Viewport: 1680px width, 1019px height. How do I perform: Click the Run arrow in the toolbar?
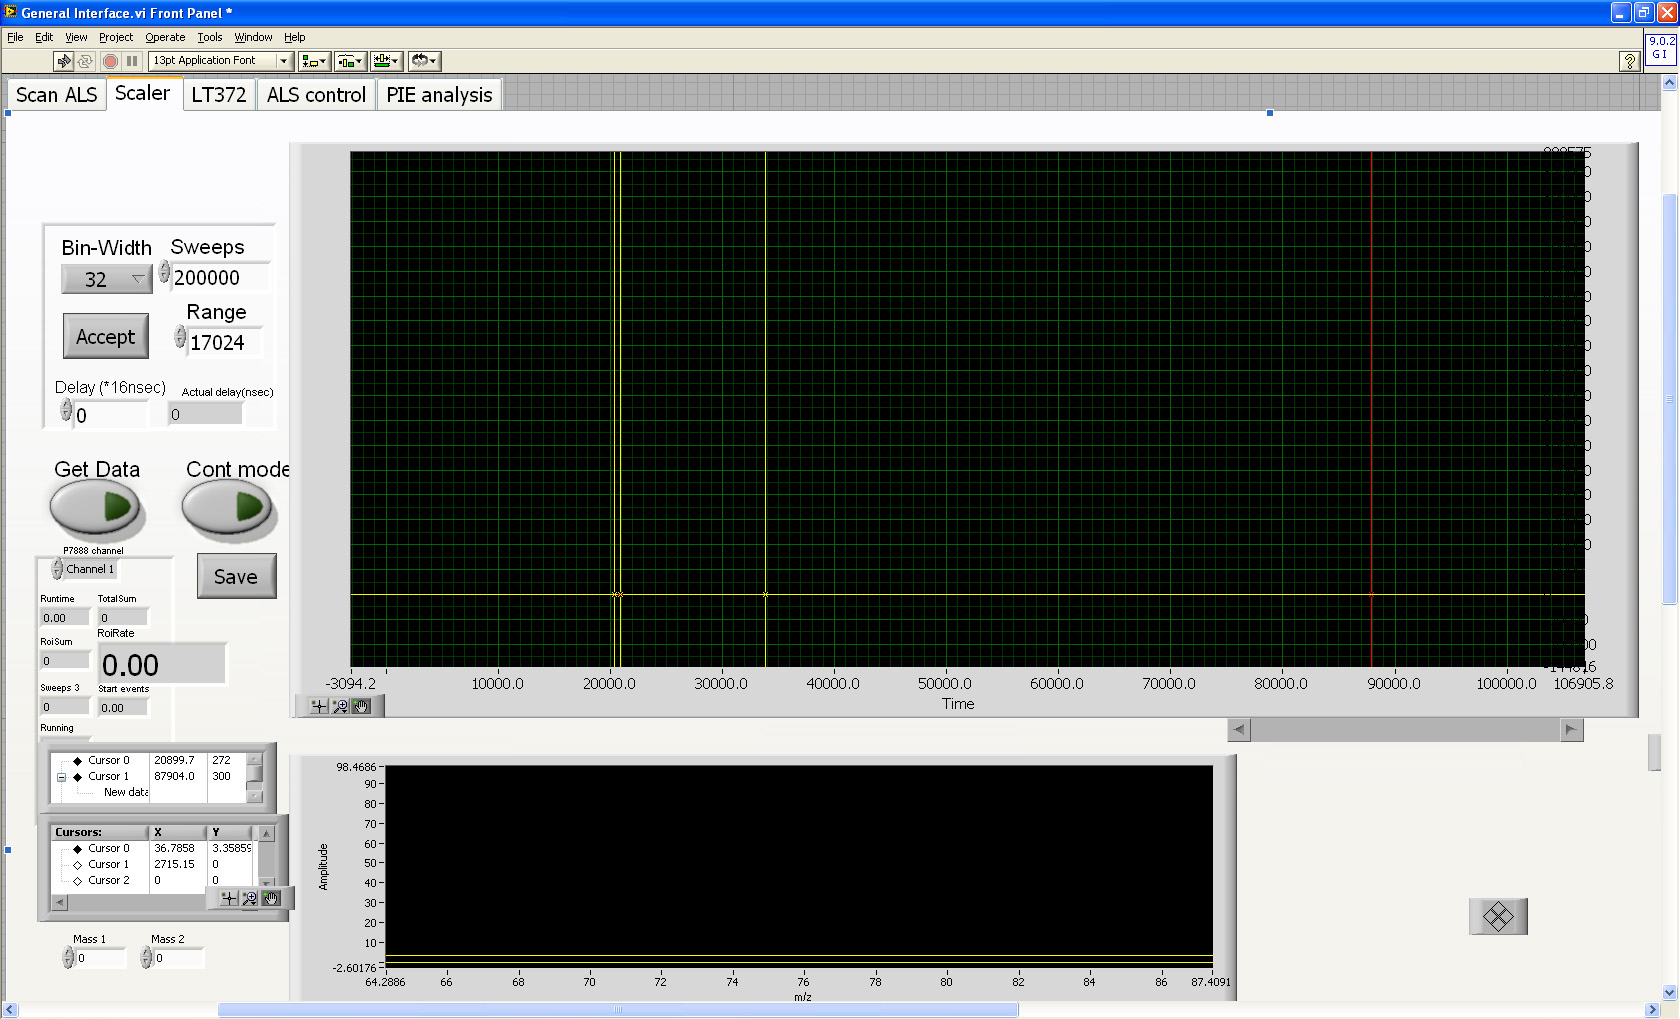pyautogui.click(x=64, y=61)
